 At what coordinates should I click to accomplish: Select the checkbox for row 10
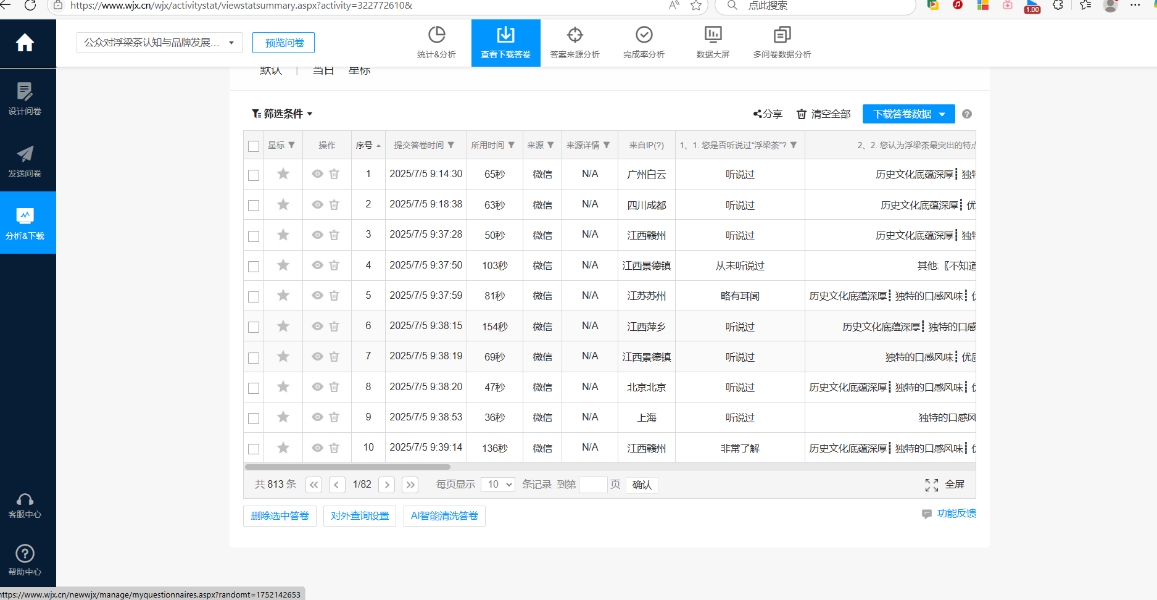pos(254,449)
